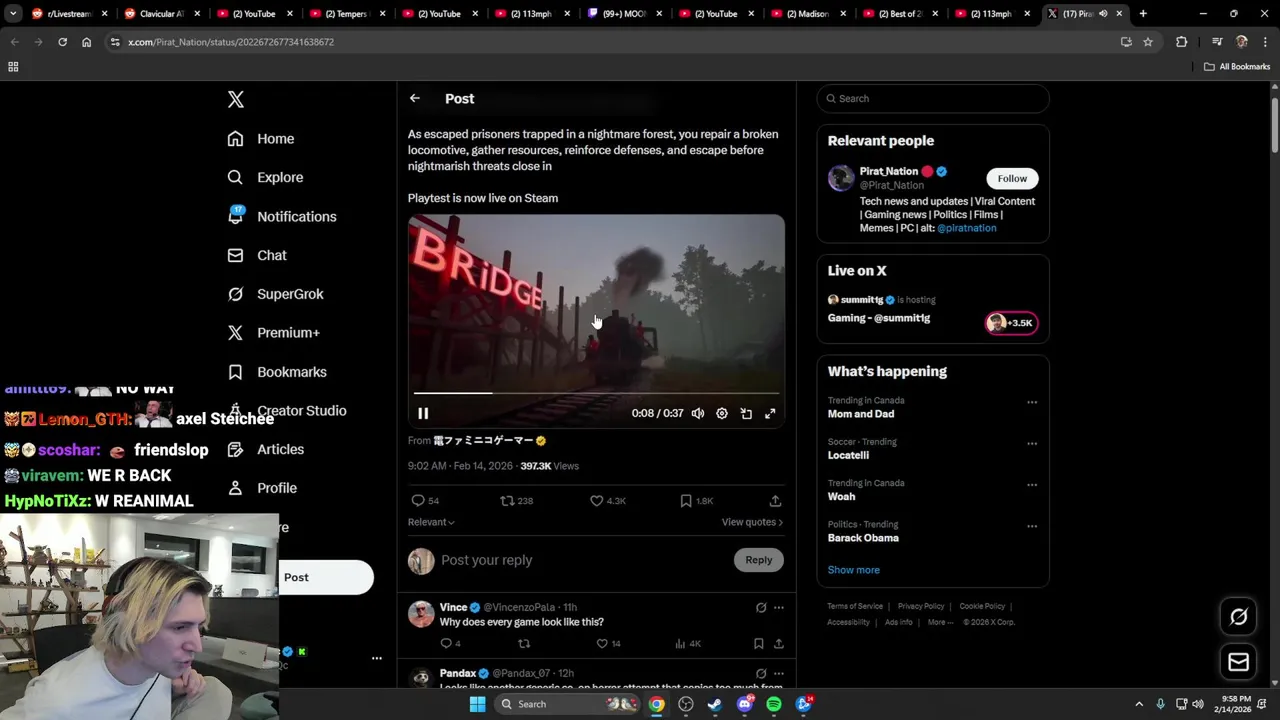Open Windows Start menu
Image resolution: width=1280 pixels, height=720 pixels.
[477, 704]
